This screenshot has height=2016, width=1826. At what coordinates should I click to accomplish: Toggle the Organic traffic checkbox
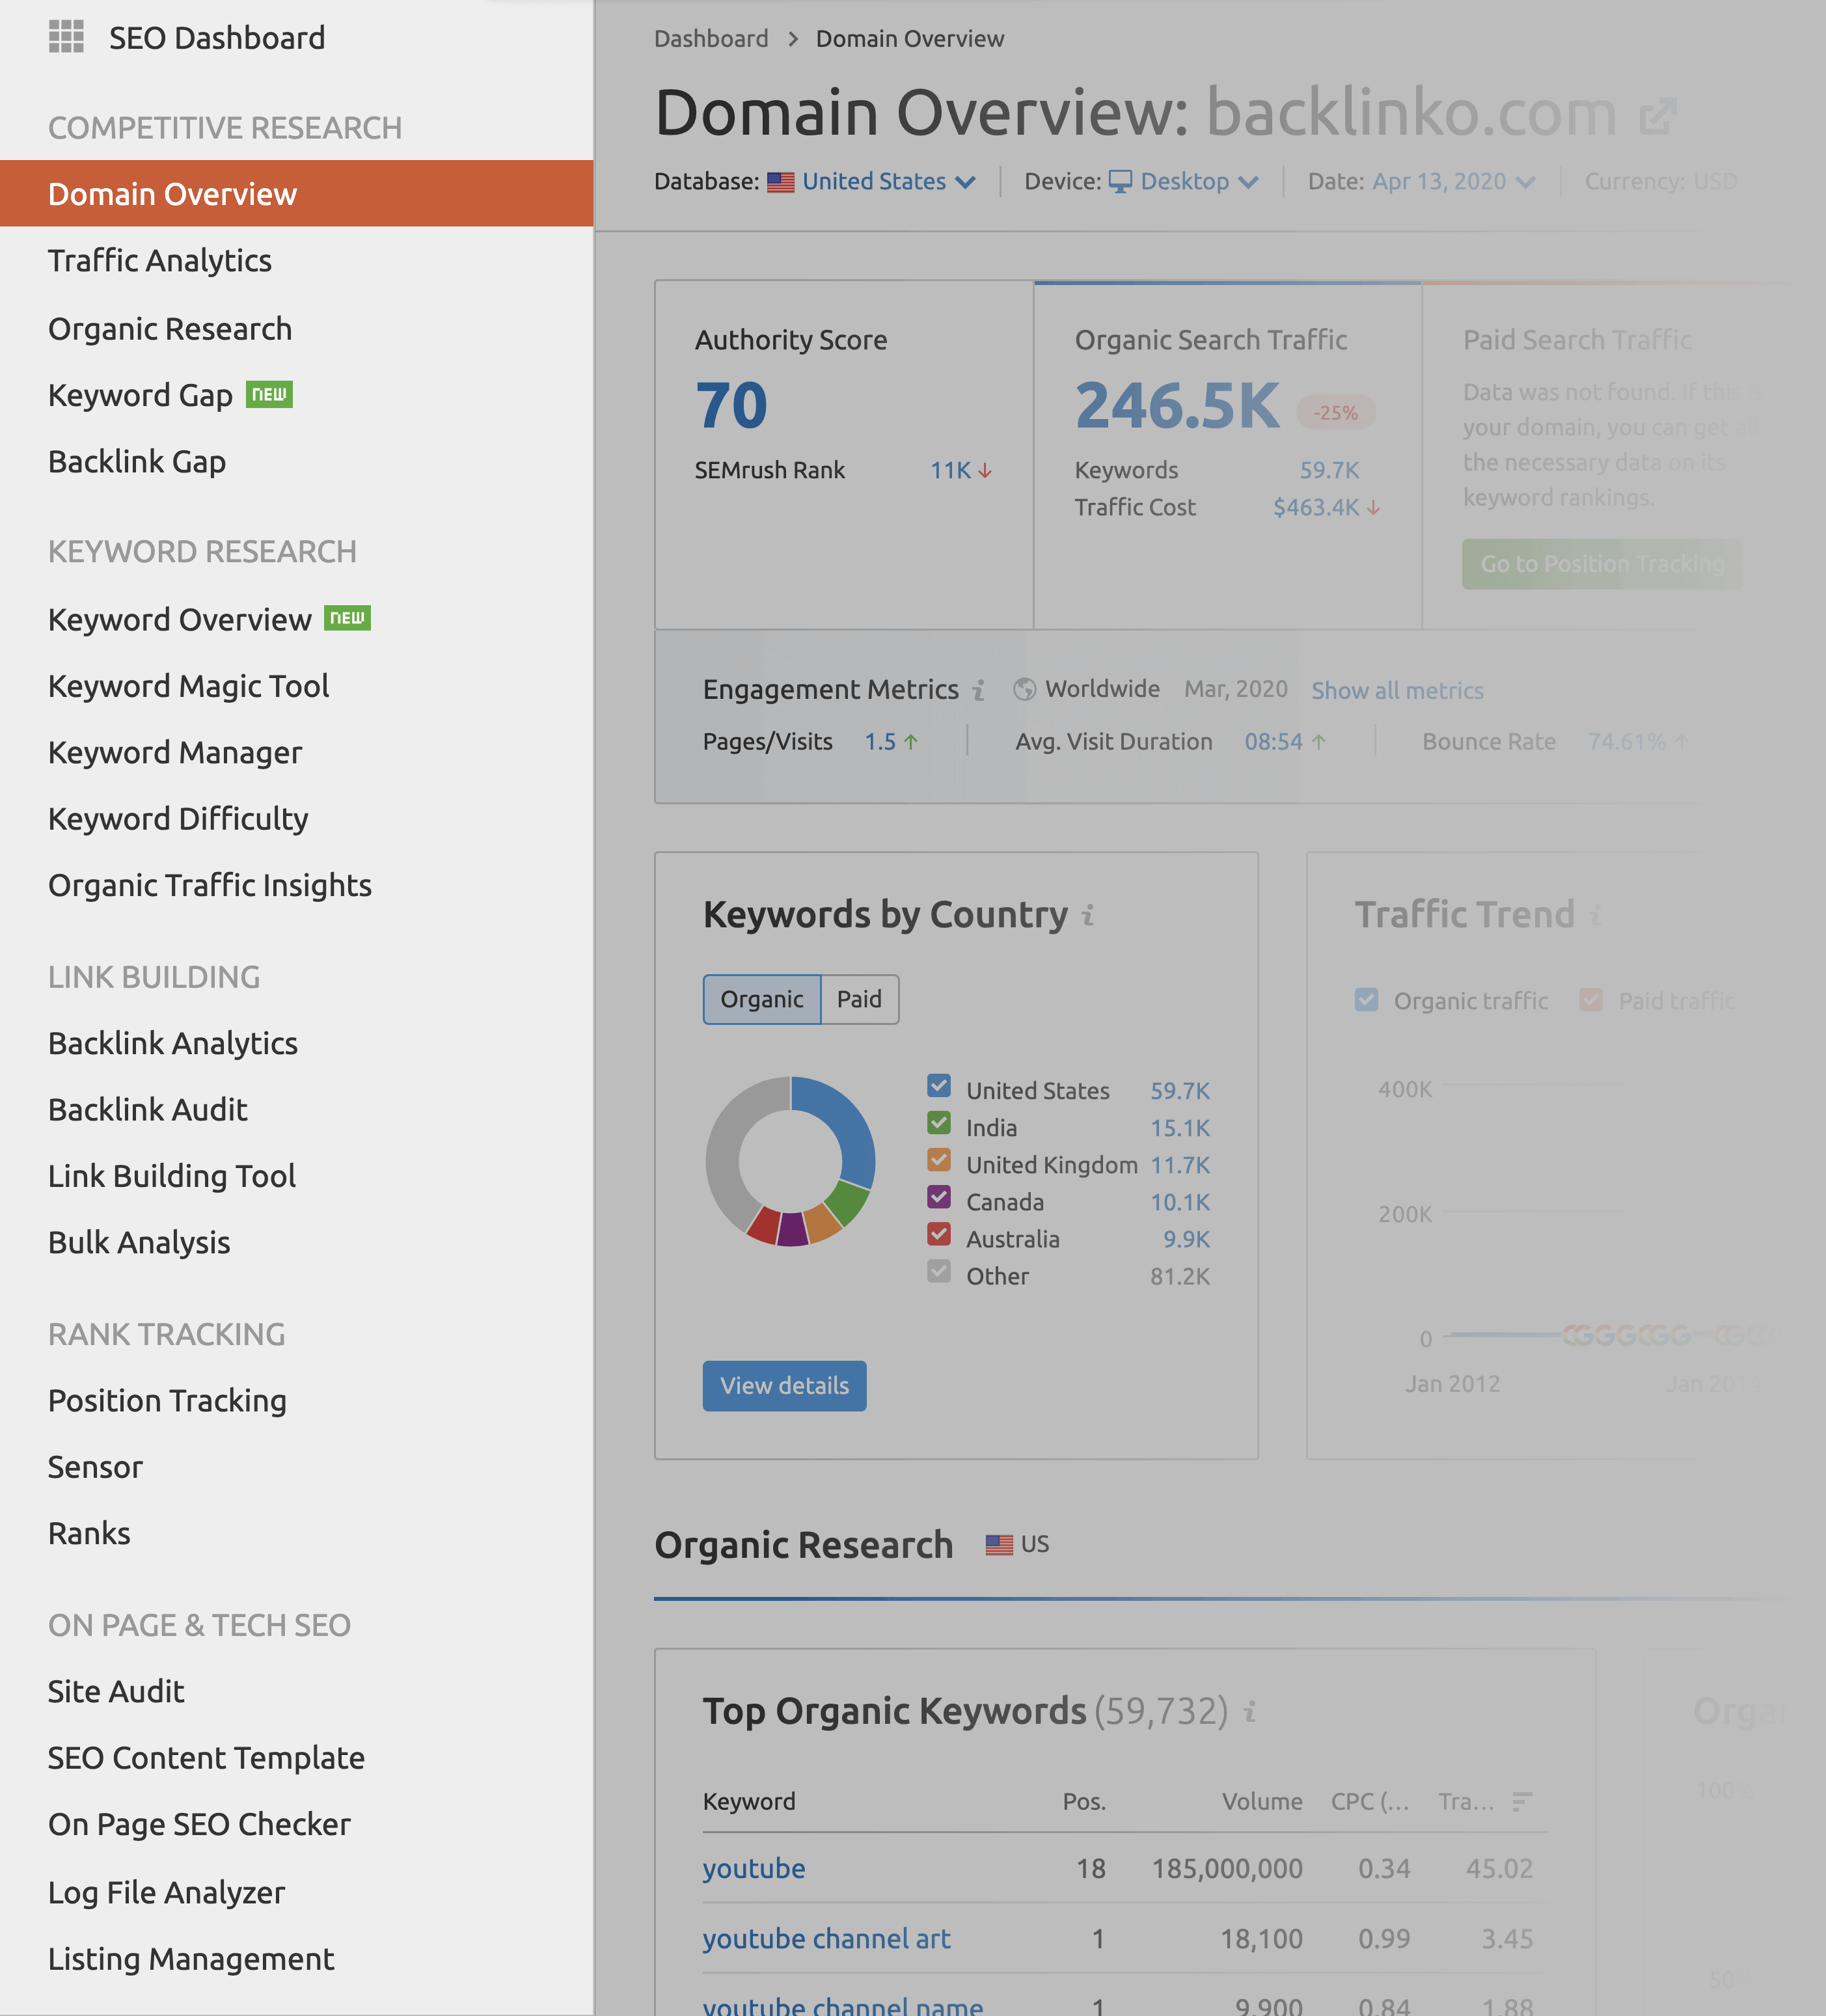click(x=1366, y=1000)
